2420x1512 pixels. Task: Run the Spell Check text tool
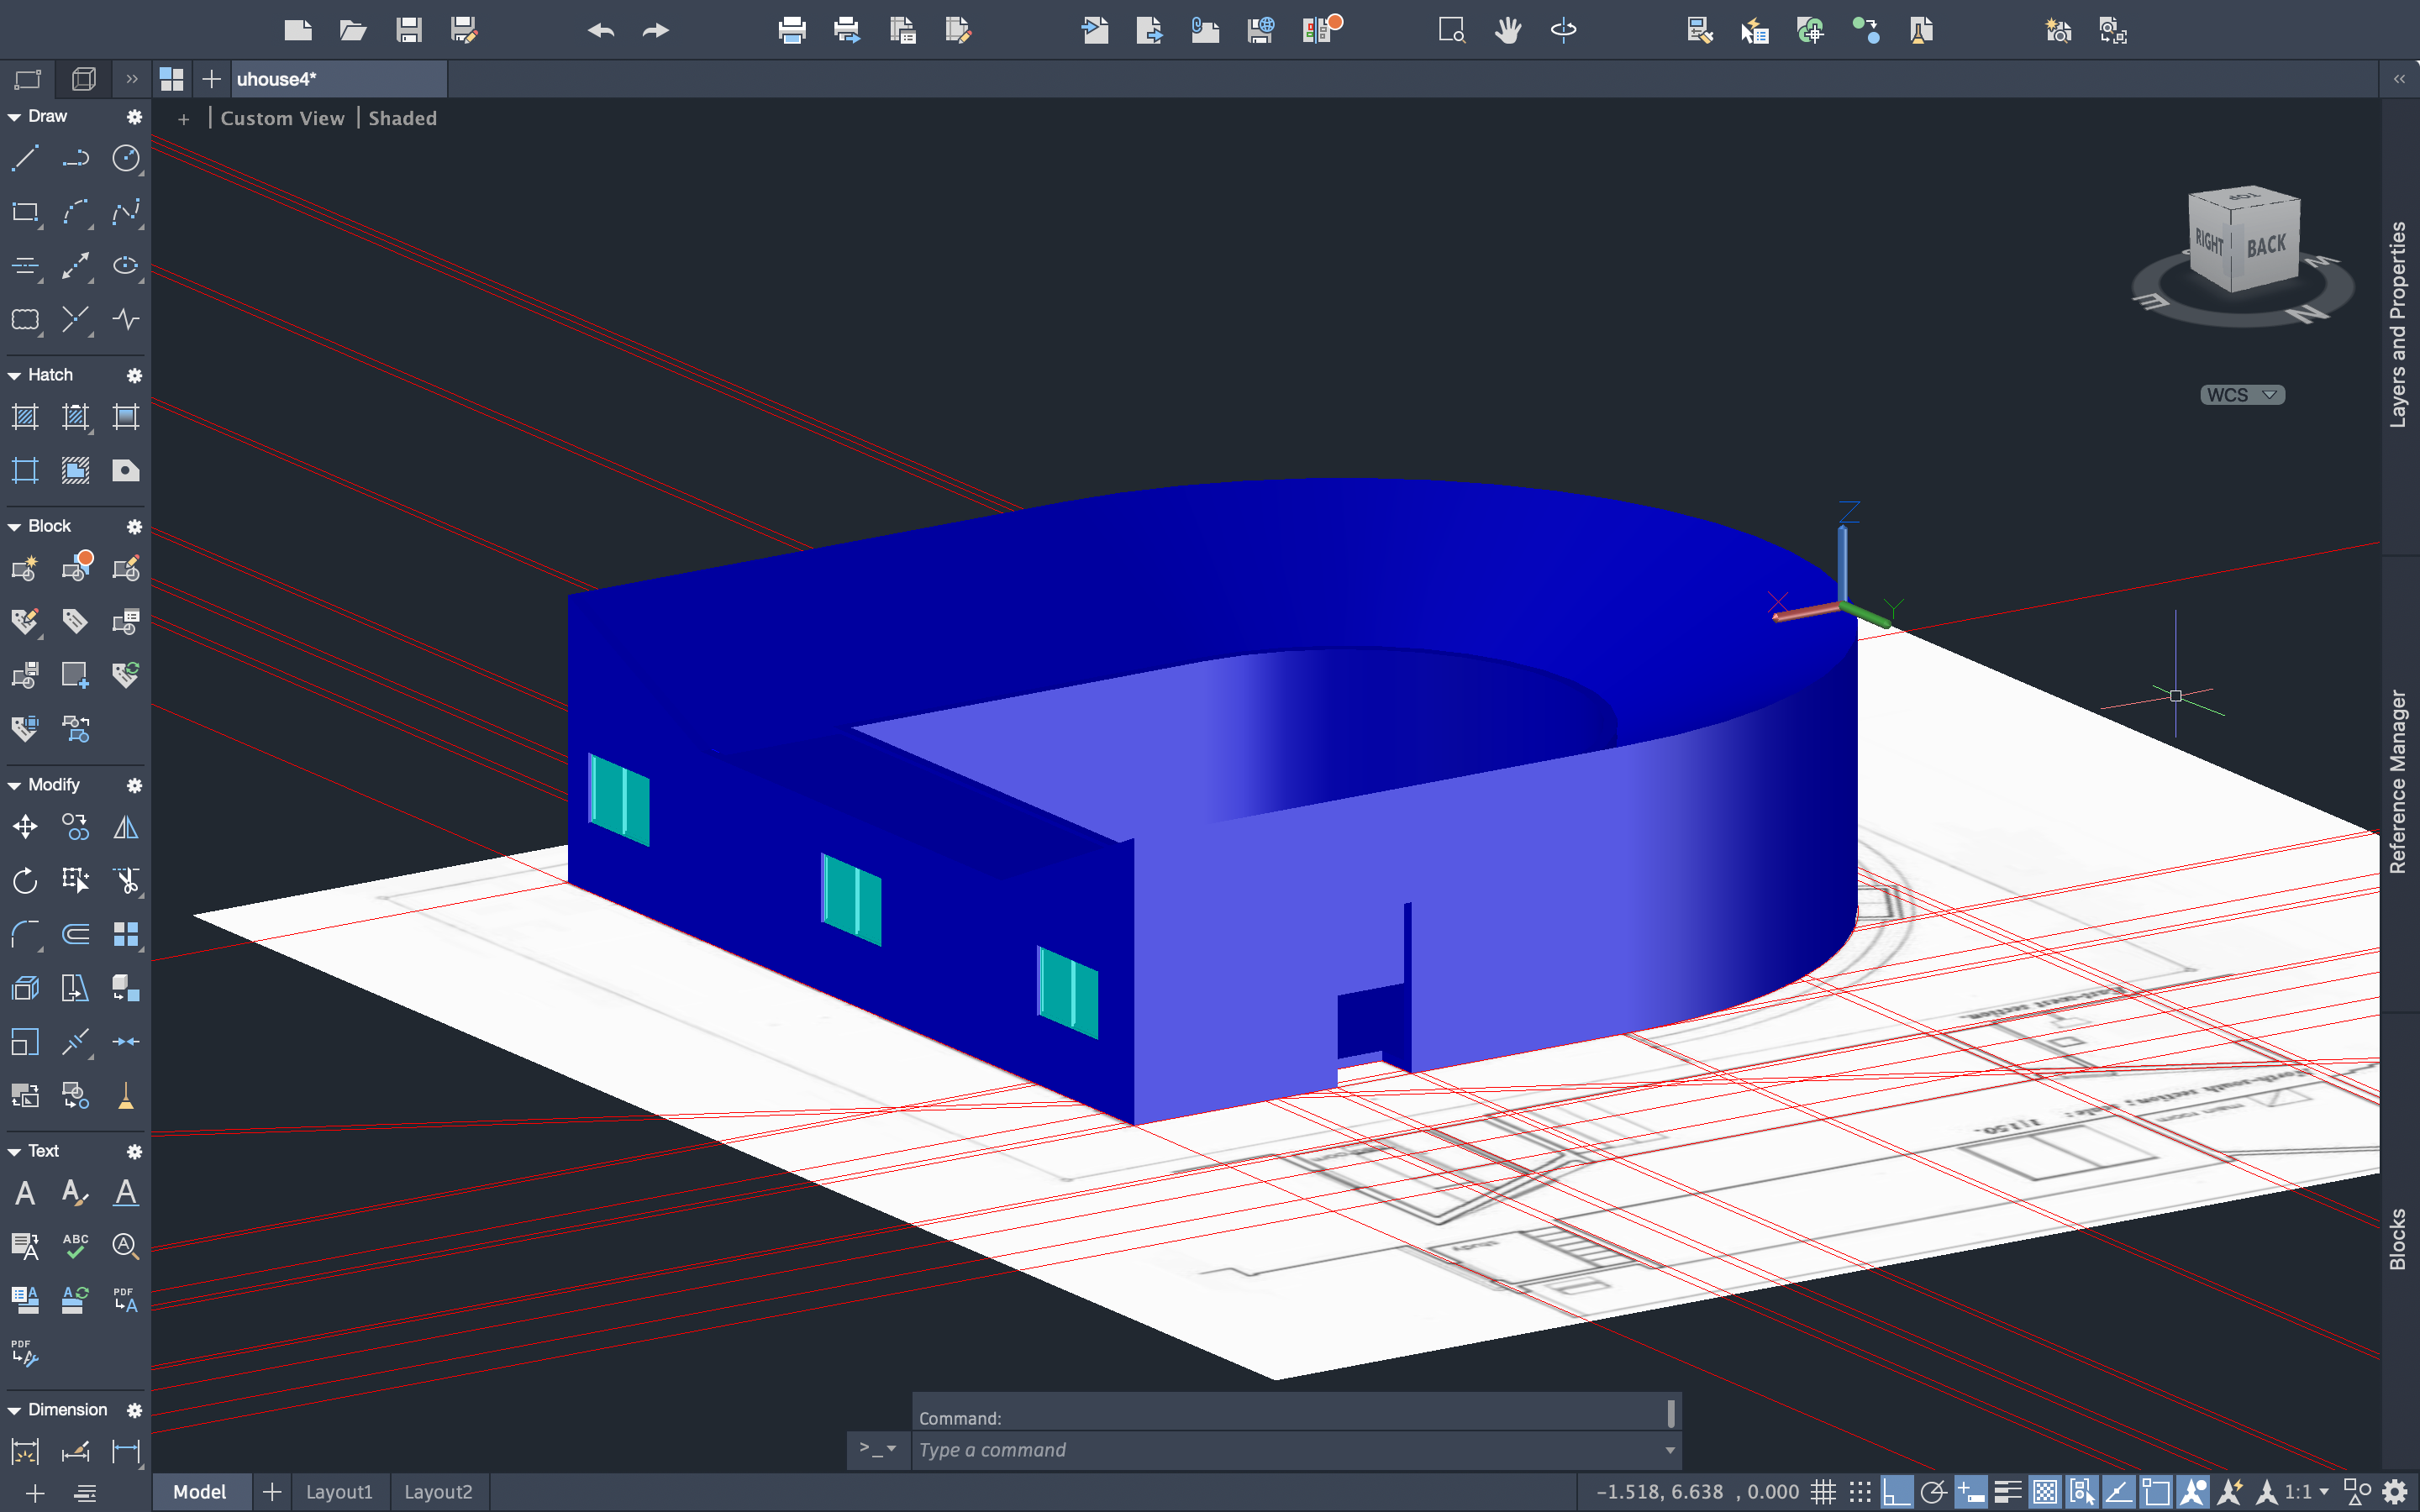point(75,1246)
